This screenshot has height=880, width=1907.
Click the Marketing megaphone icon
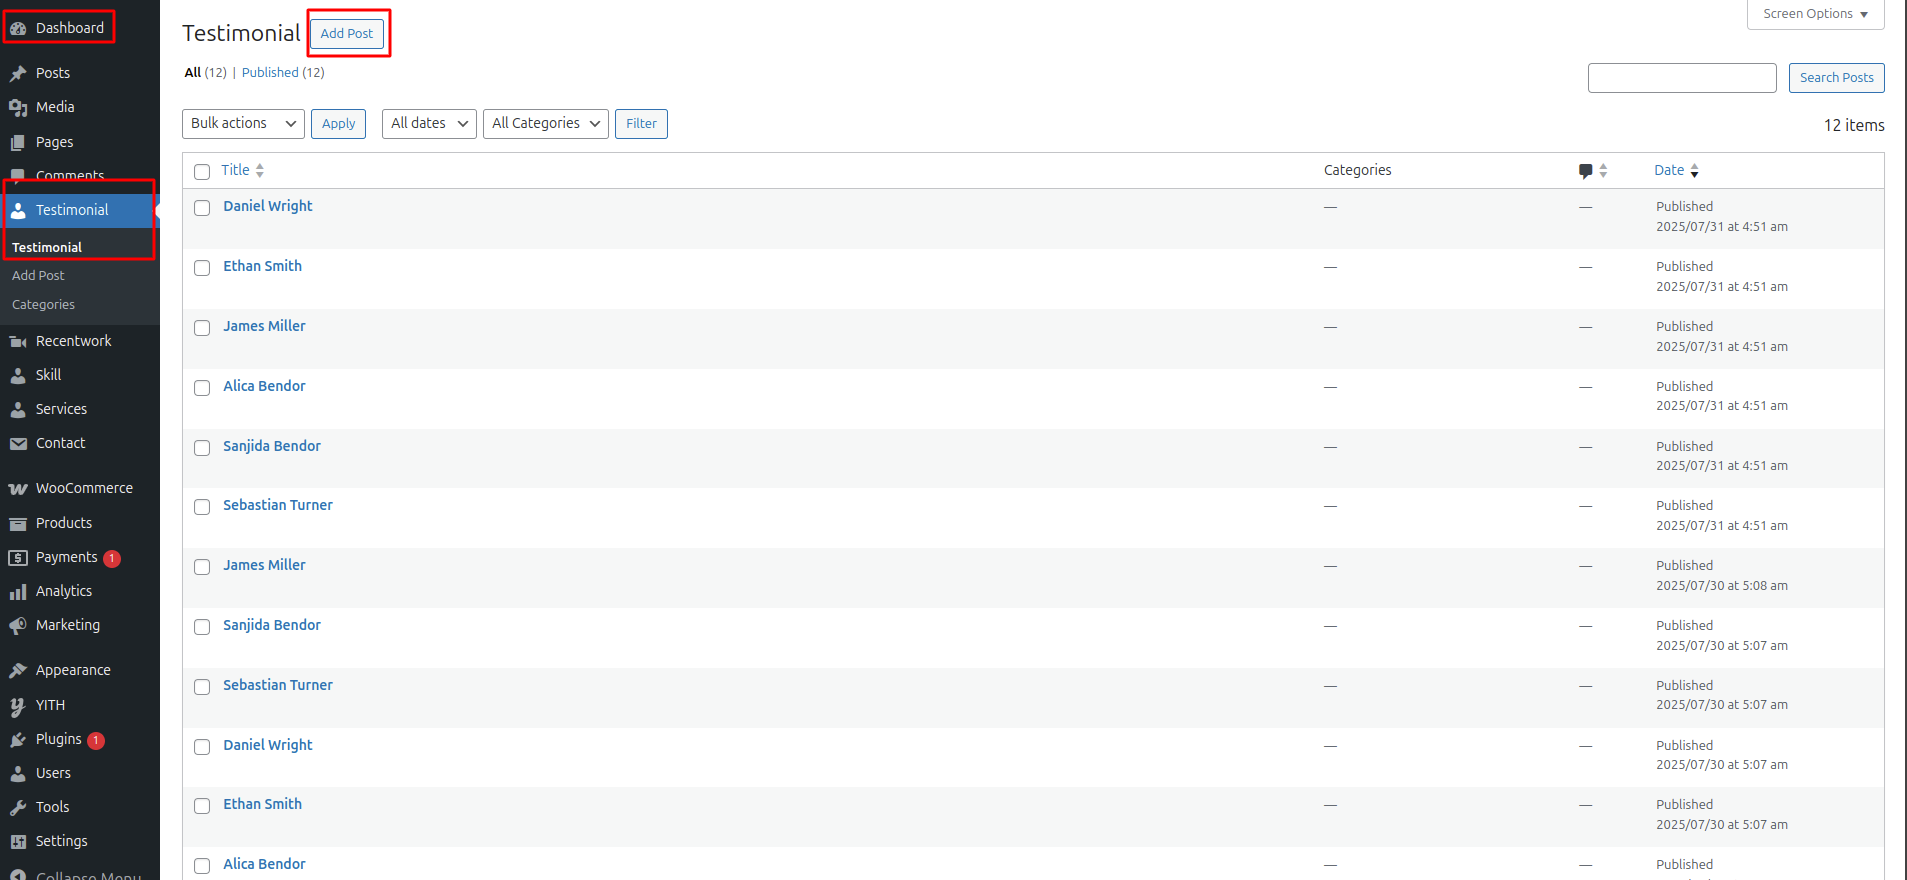[x=18, y=626]
